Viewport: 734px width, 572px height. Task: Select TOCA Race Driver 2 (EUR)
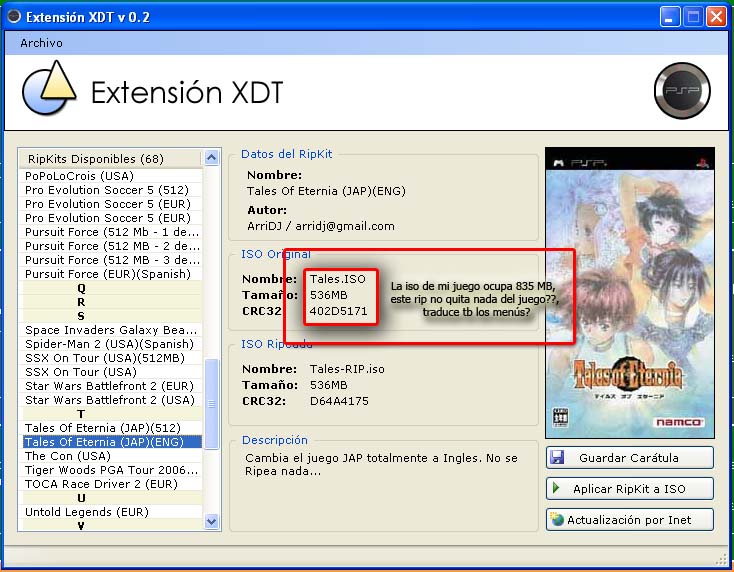[112, 484]
